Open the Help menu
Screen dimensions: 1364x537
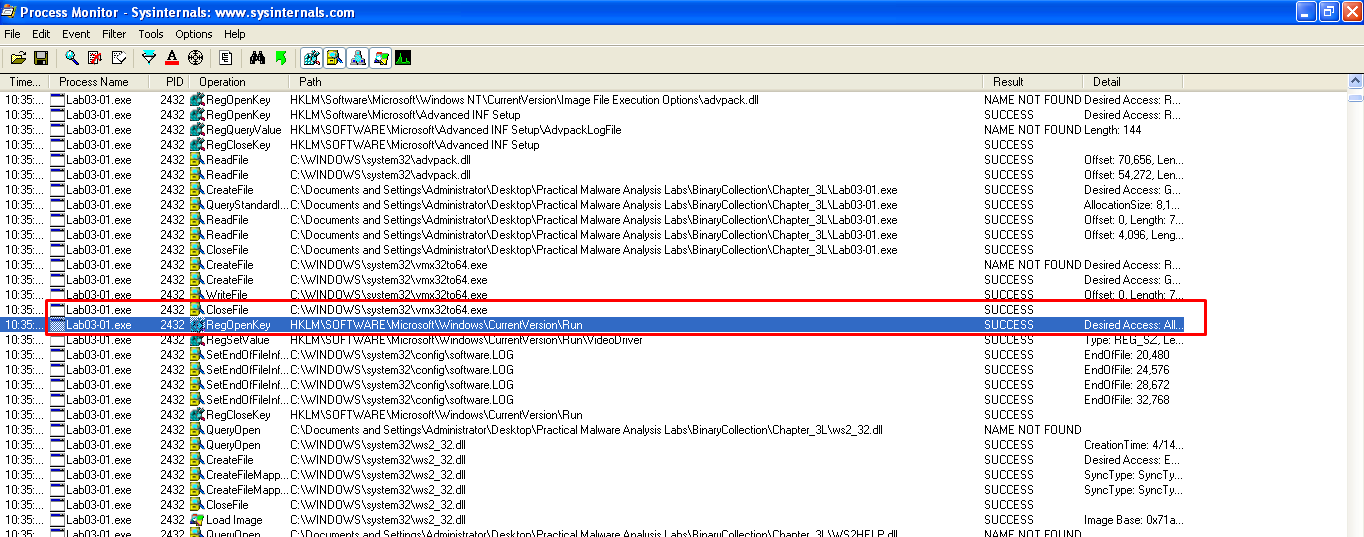pos(235,34)
